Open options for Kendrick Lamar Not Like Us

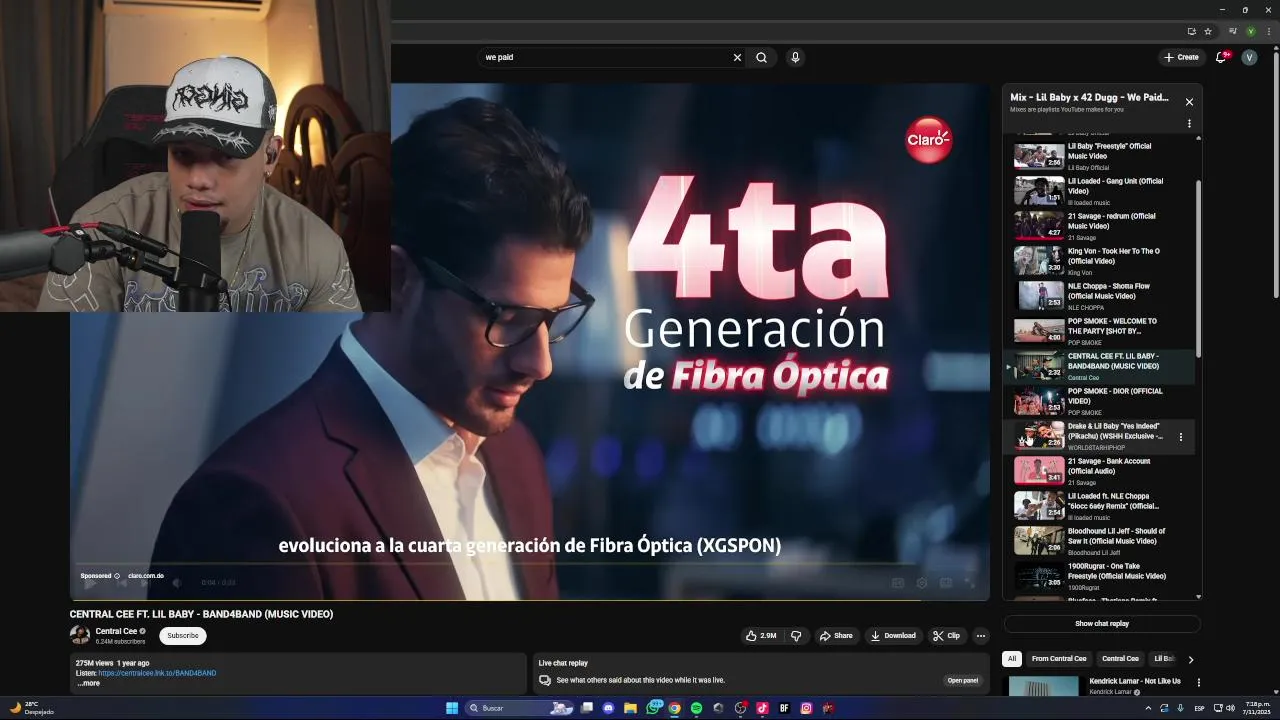pyautogui.click(x=1199, y=683)
